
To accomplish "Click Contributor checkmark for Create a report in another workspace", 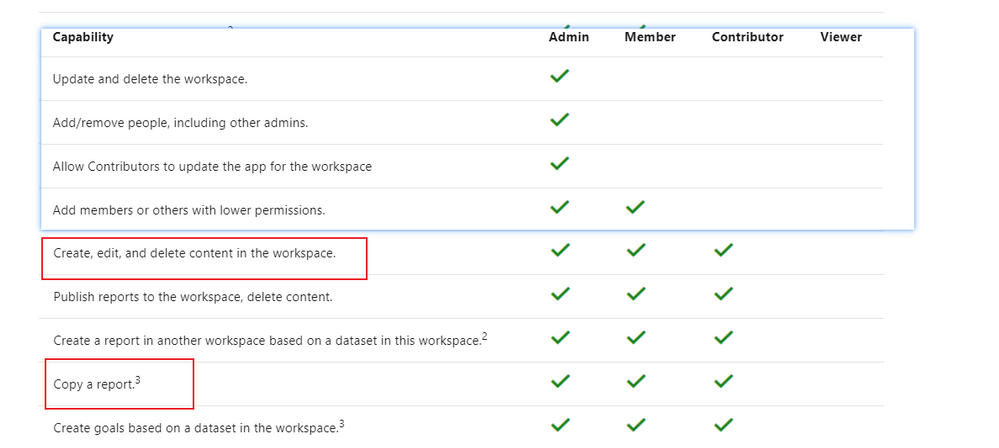I will (724, 338).
